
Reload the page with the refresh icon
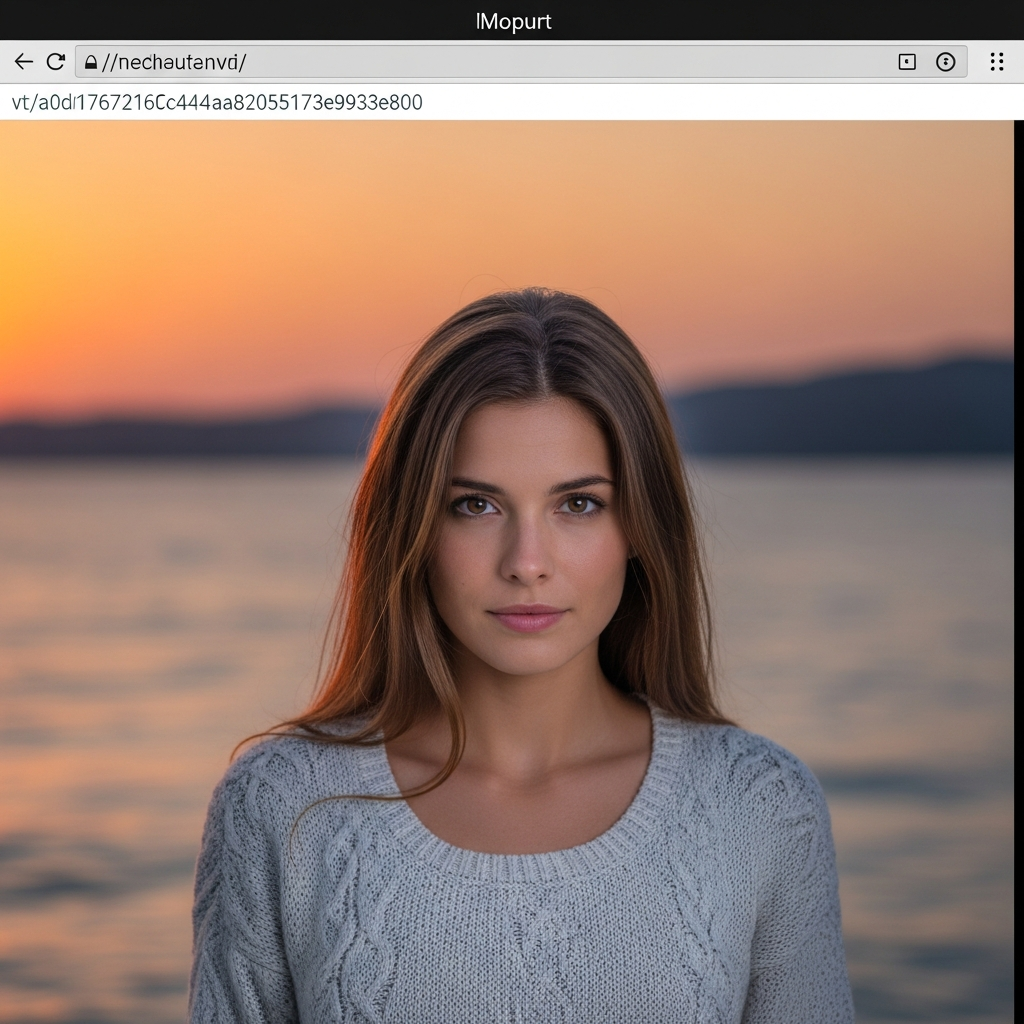click(55, 62)
